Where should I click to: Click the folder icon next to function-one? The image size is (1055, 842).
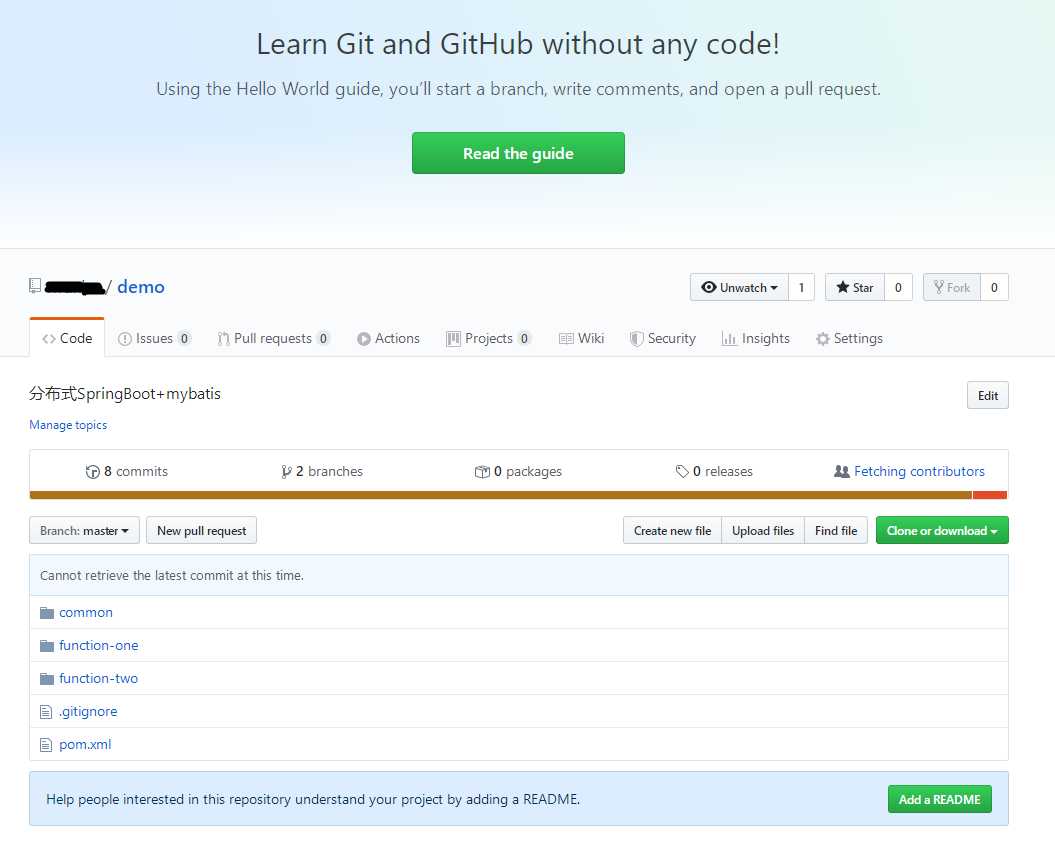click(46, 645)
